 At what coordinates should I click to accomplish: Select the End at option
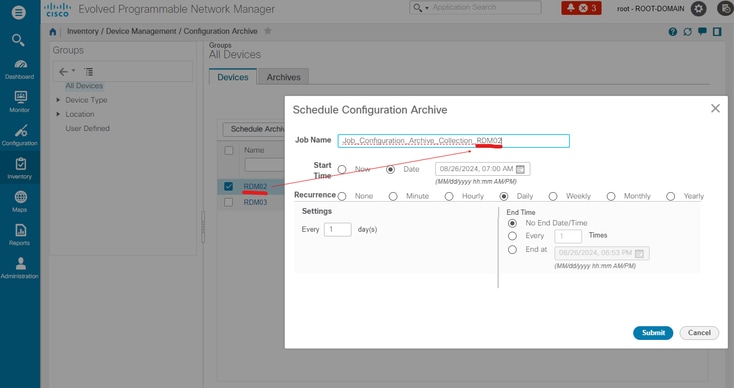[513, 250]
